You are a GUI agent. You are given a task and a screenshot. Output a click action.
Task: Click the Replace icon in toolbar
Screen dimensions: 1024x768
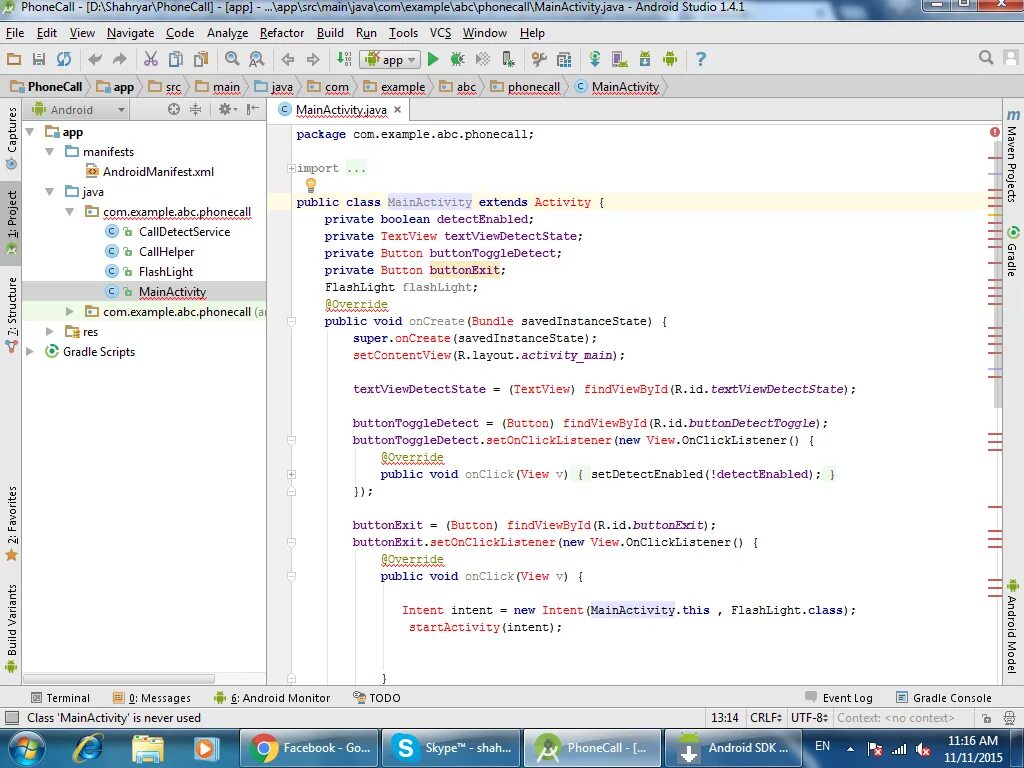point(257,59)
